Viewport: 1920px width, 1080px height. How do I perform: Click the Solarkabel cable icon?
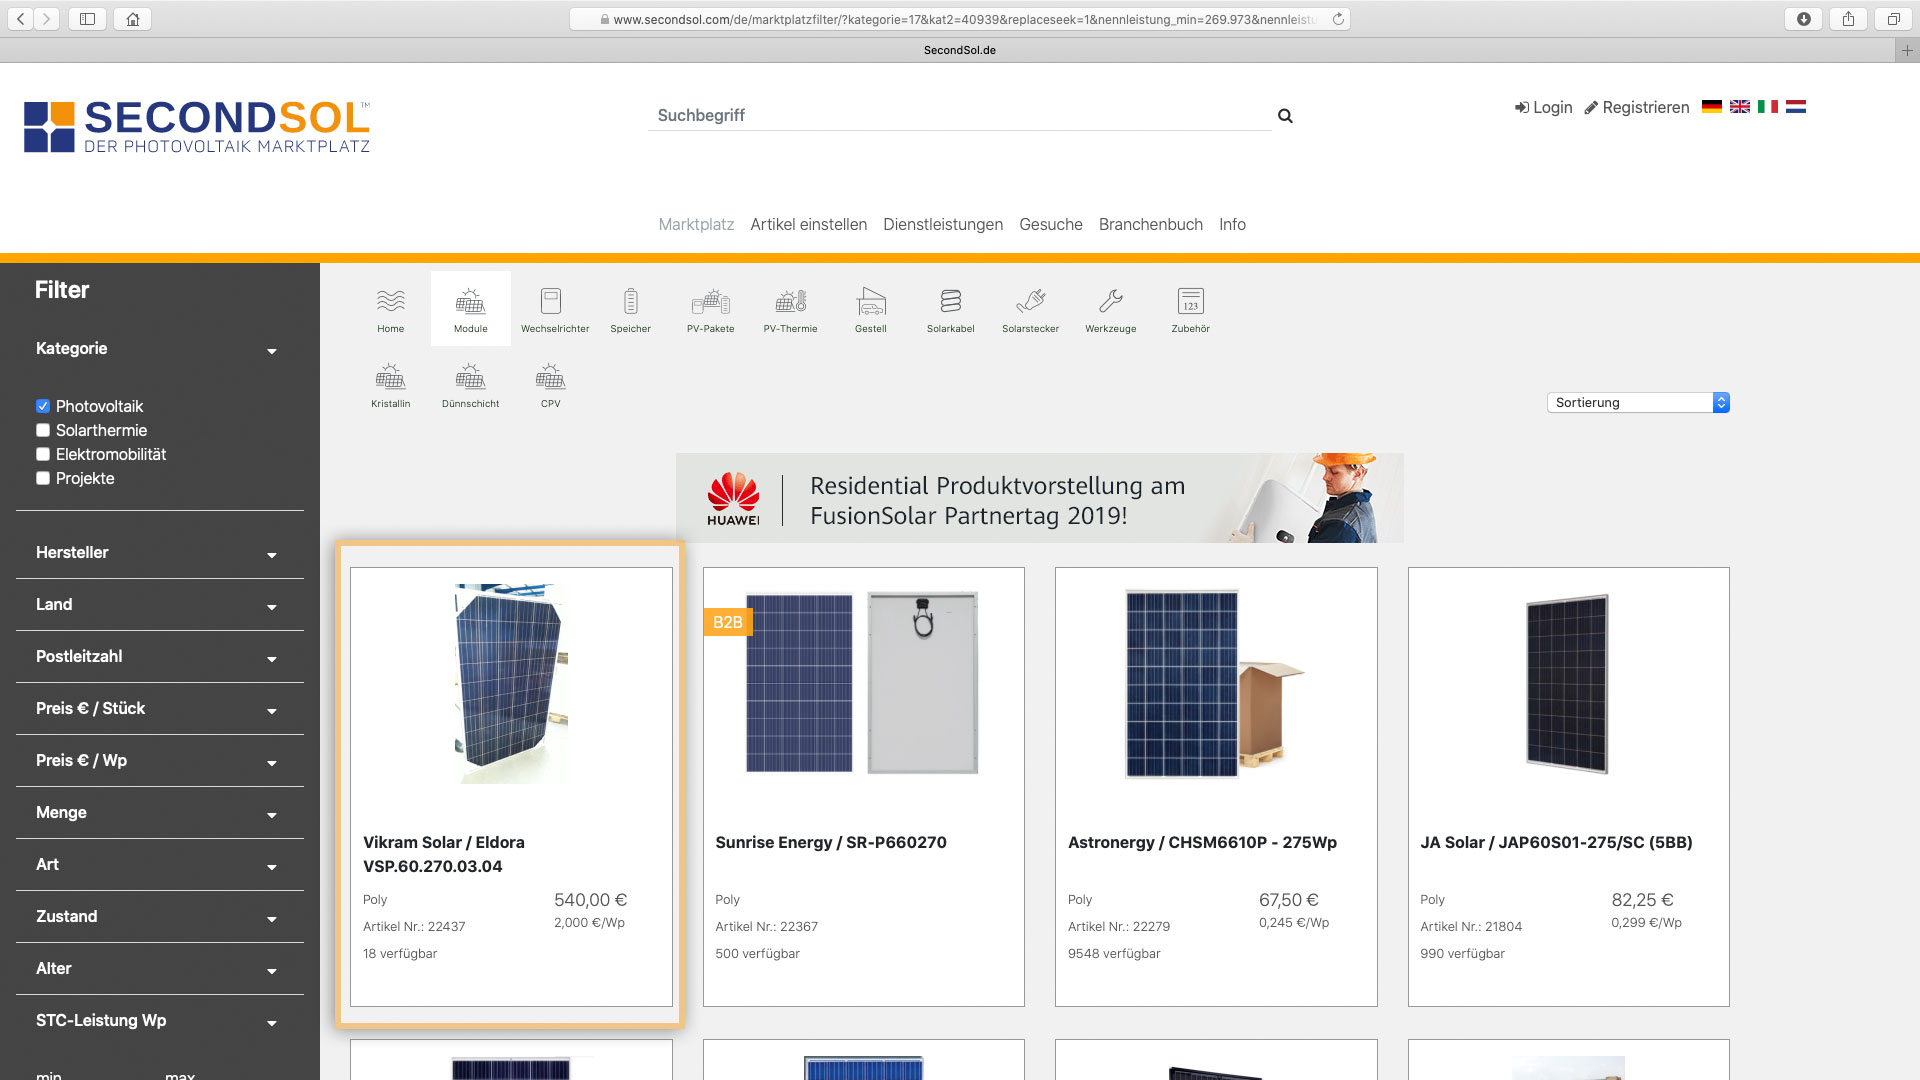click(950, 308)
